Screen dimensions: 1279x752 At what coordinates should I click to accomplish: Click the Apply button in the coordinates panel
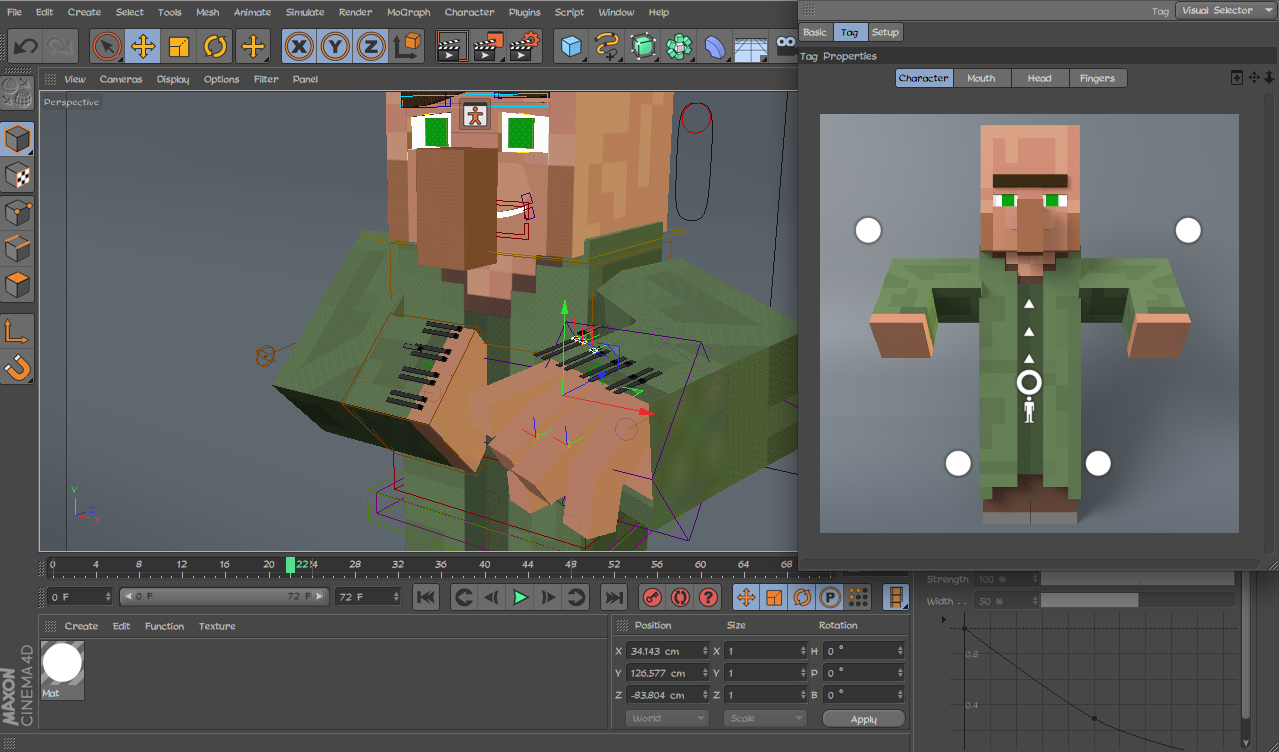click(x=862, y=717)
